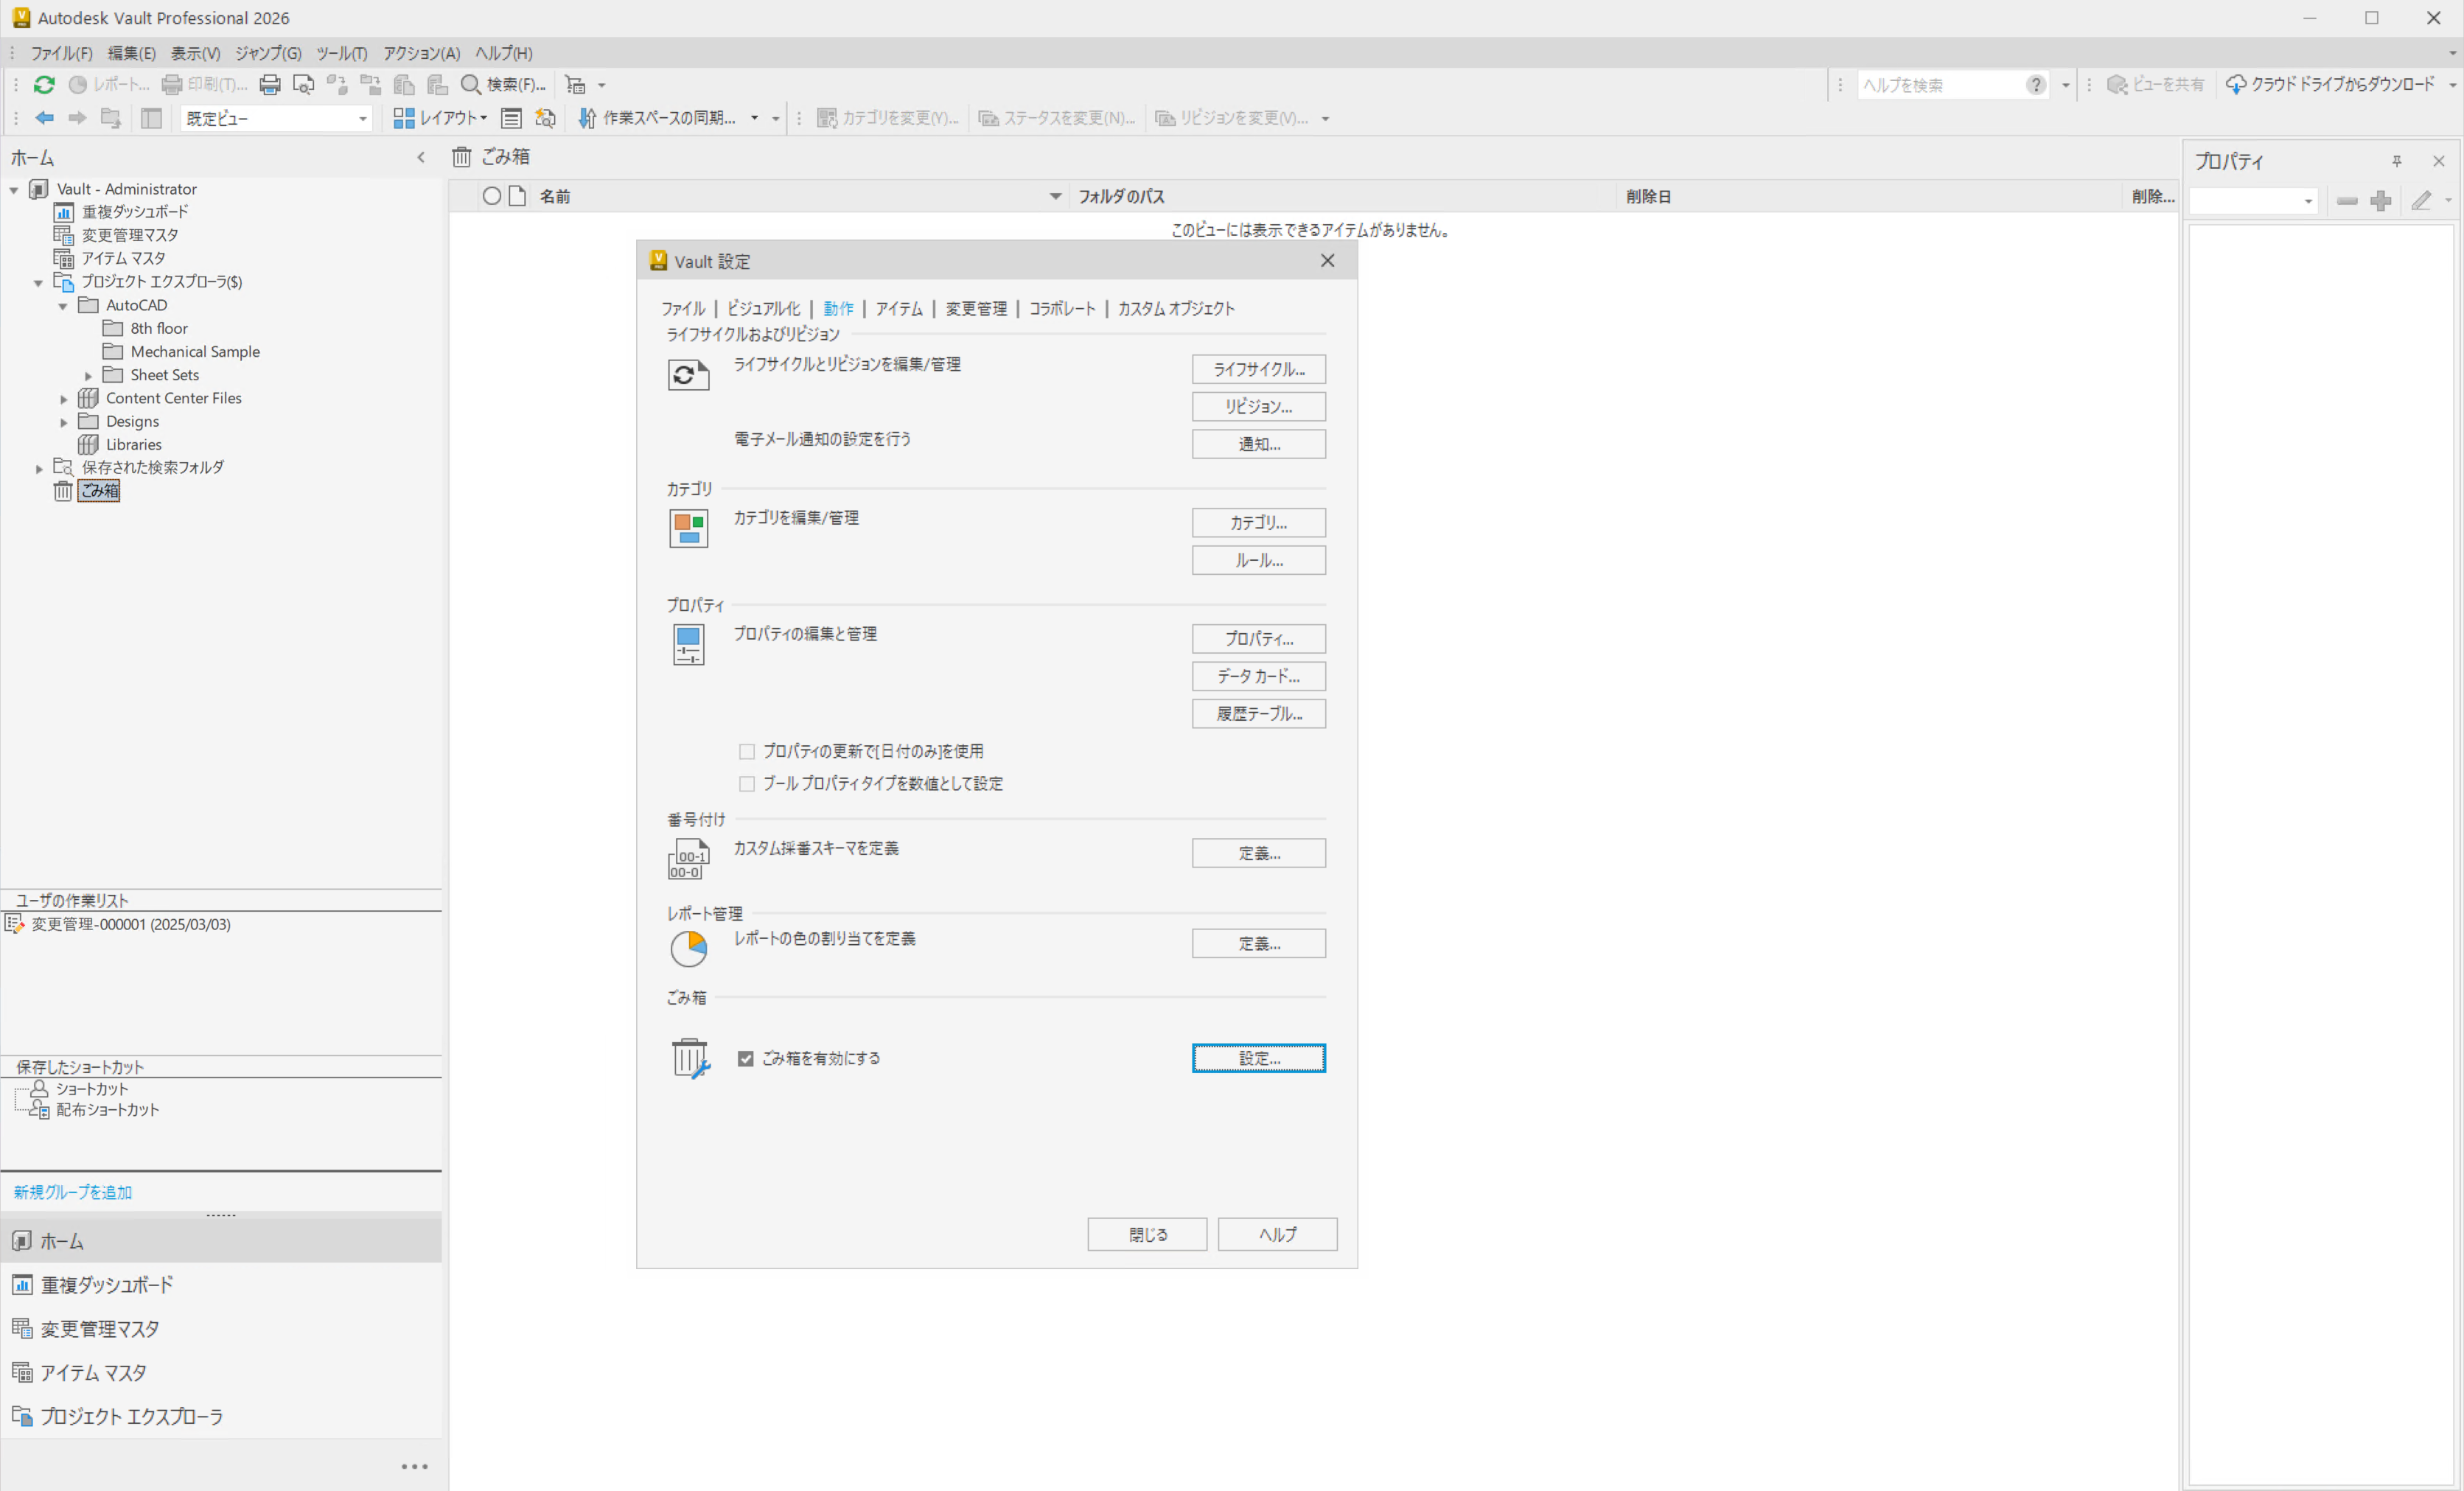This screenshot has height=1491, width=2464.
Task: Click the pin icon on the プロパティ panel
Action: [x=2396, y=161]
